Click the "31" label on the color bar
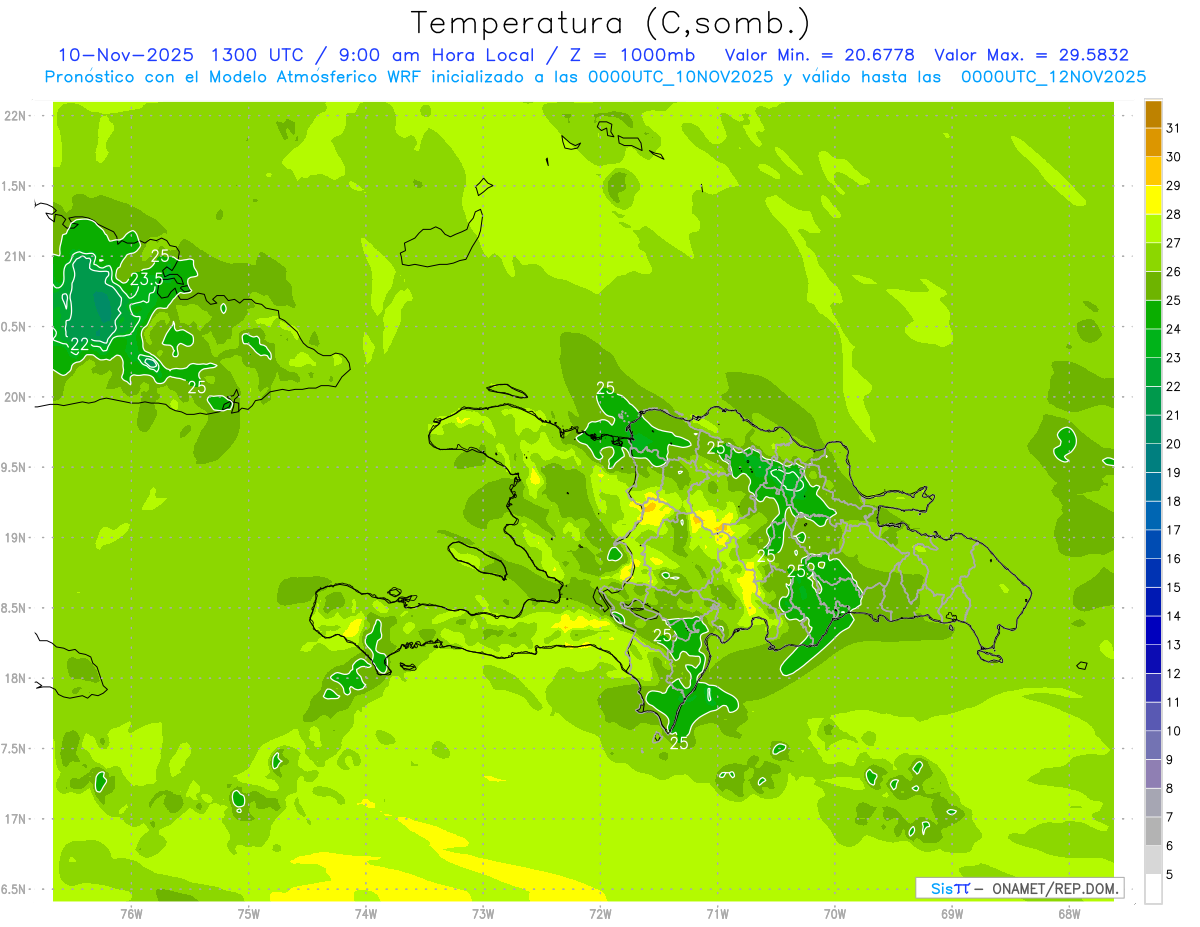Viewport: 1200px width, 927px height. click(x=1174, y=128)
